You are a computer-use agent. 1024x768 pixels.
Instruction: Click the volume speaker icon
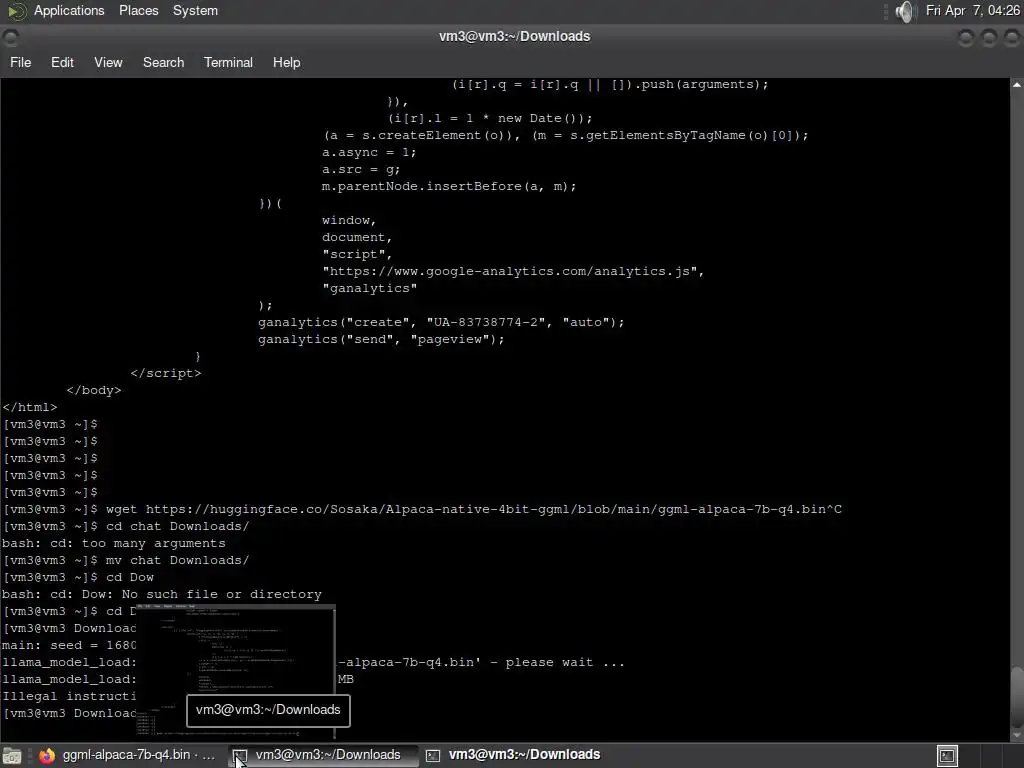click(904, 11)
